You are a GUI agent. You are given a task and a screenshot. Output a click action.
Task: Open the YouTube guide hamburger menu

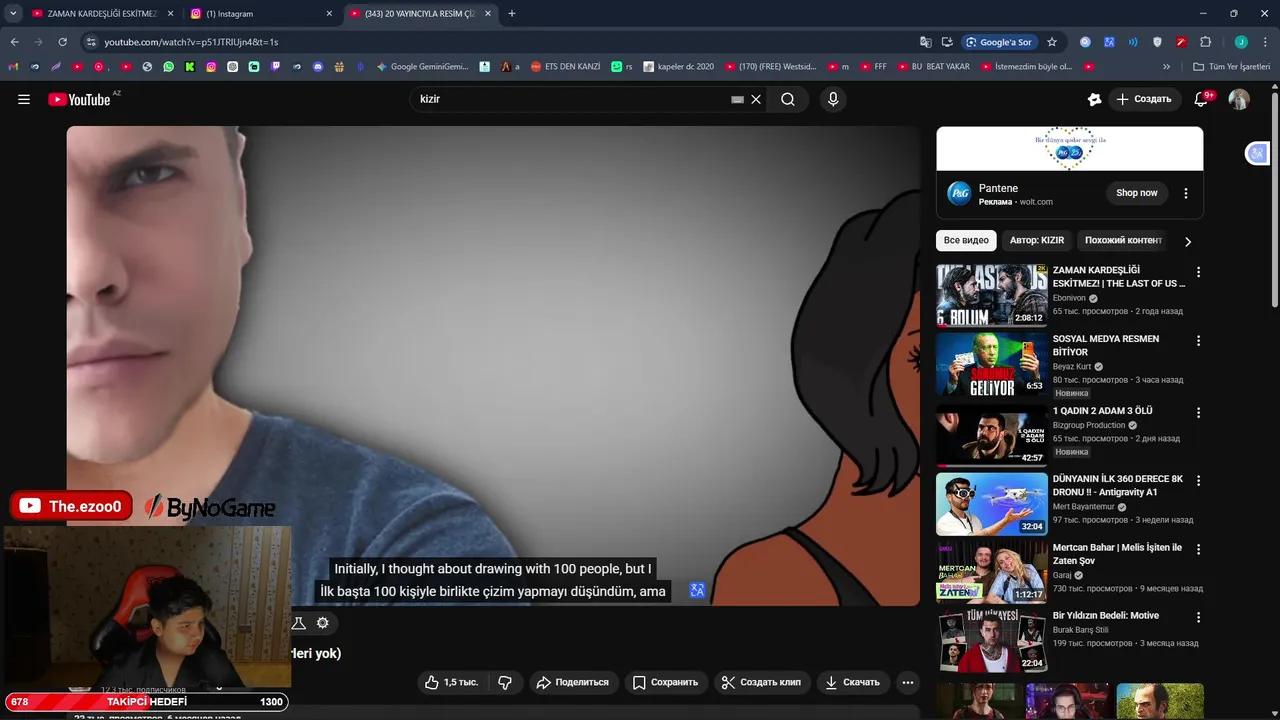pyautogui.click(x=24, y=99)
